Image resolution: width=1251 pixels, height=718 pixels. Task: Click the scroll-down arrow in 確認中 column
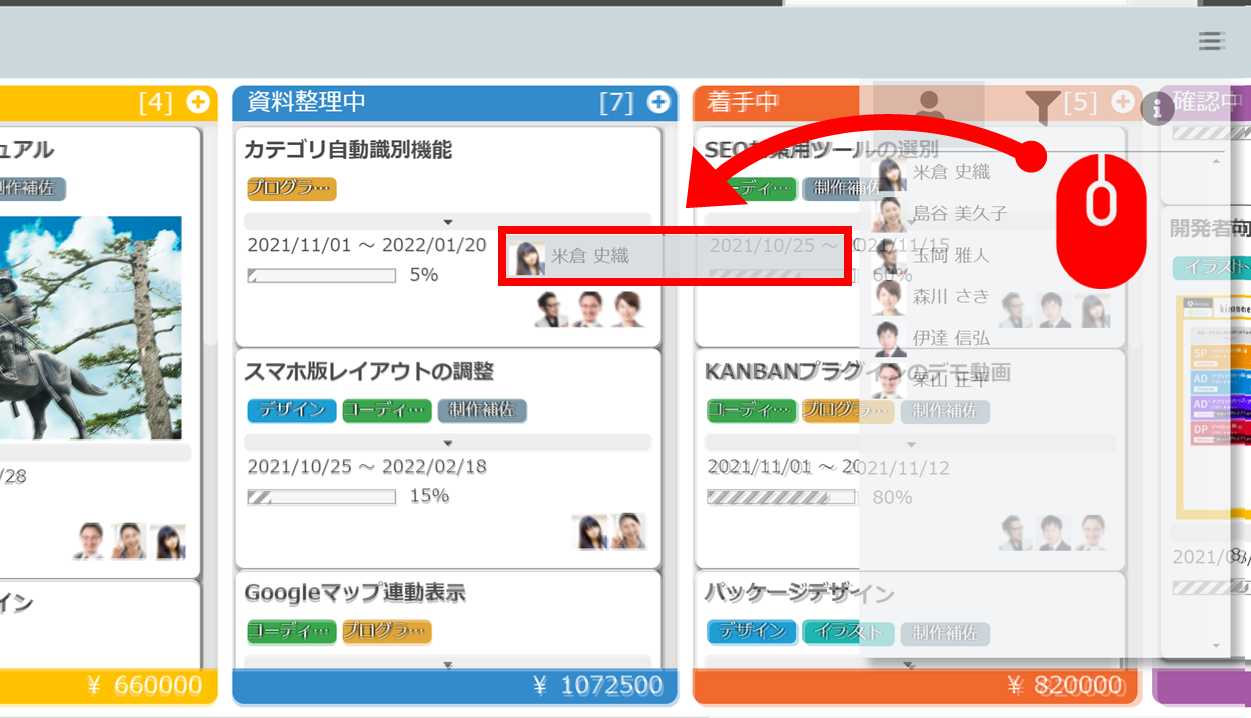(x=1217, y=646)
